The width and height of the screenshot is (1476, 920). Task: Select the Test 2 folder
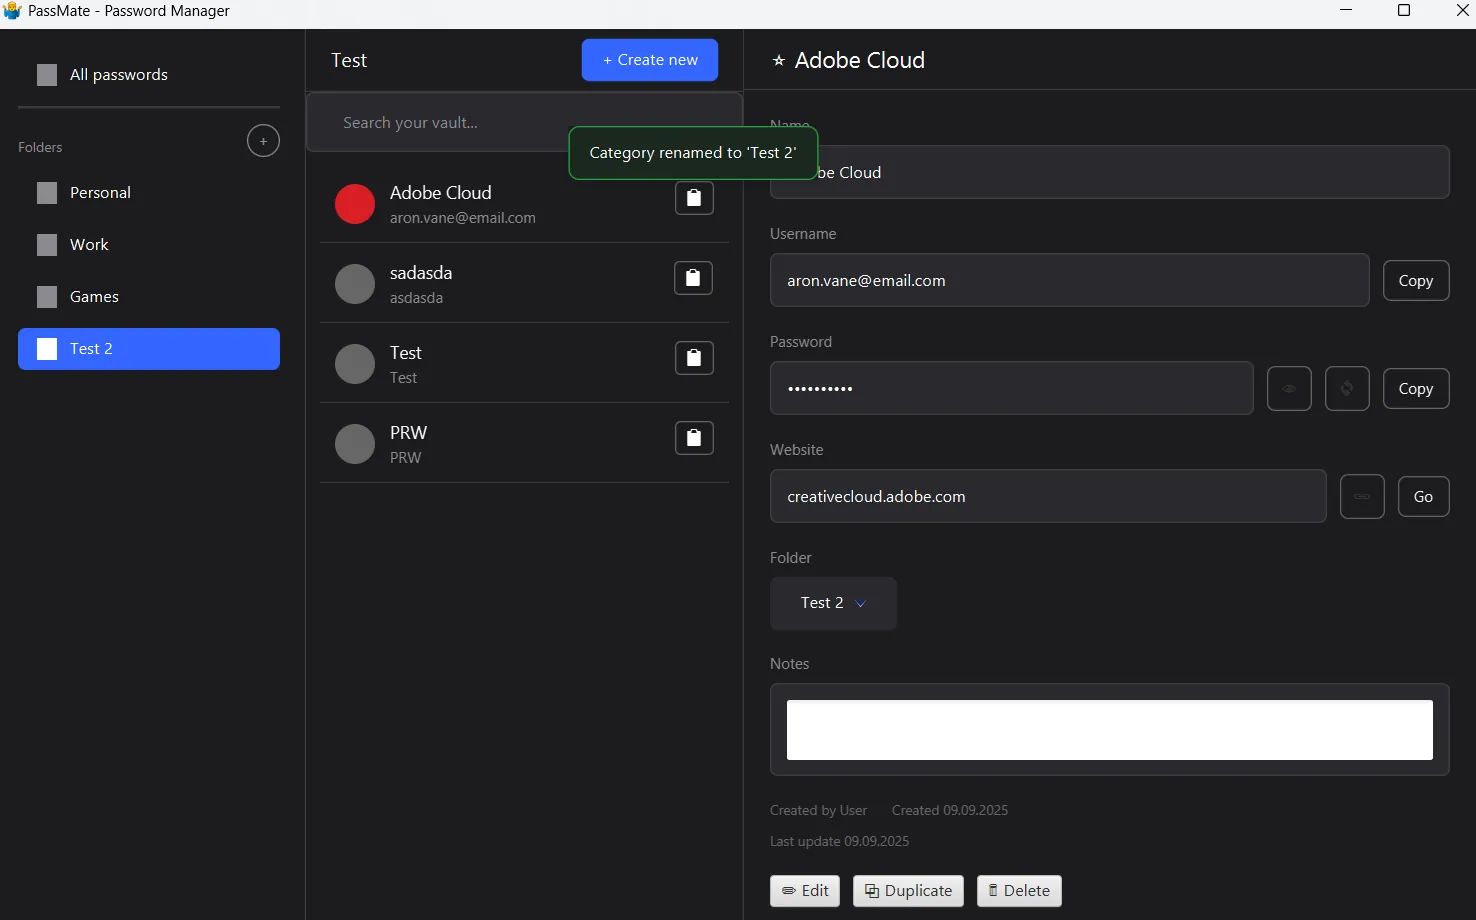(x=149, y=349)
